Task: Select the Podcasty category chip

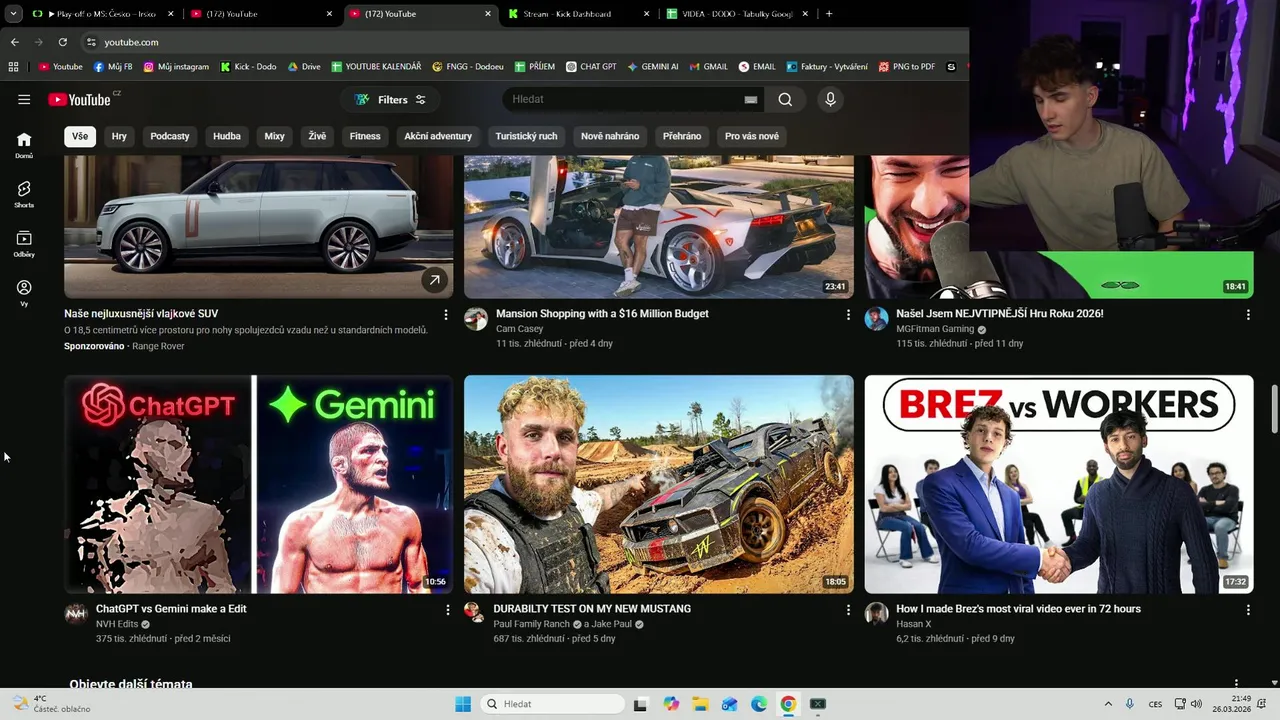Action: pos(170,136)
